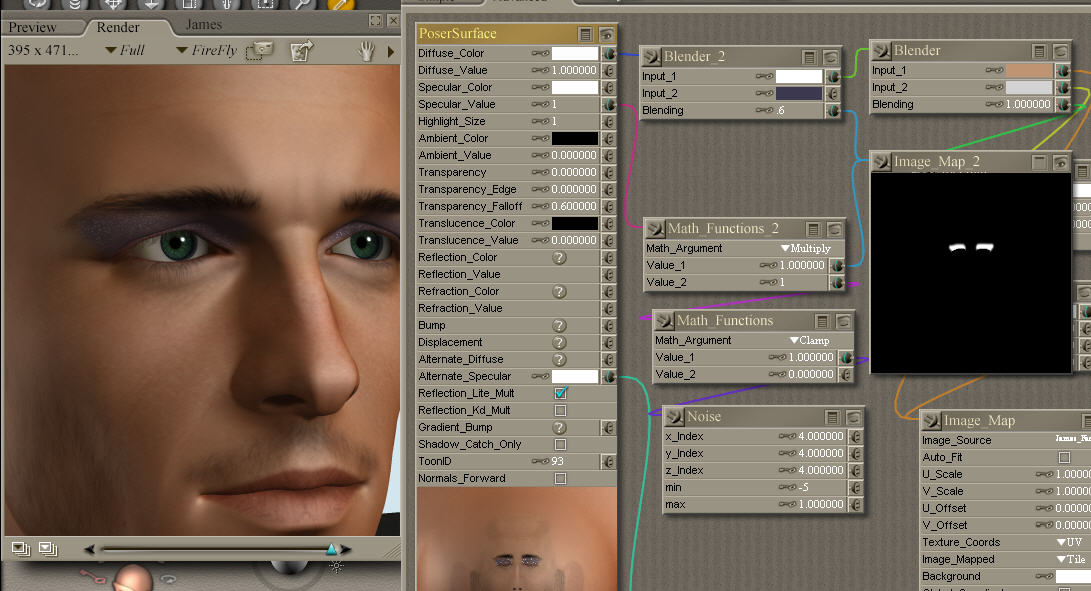
Task: Toggle PoserSurface preview eye icon
Action: click(x=606, y=34)
